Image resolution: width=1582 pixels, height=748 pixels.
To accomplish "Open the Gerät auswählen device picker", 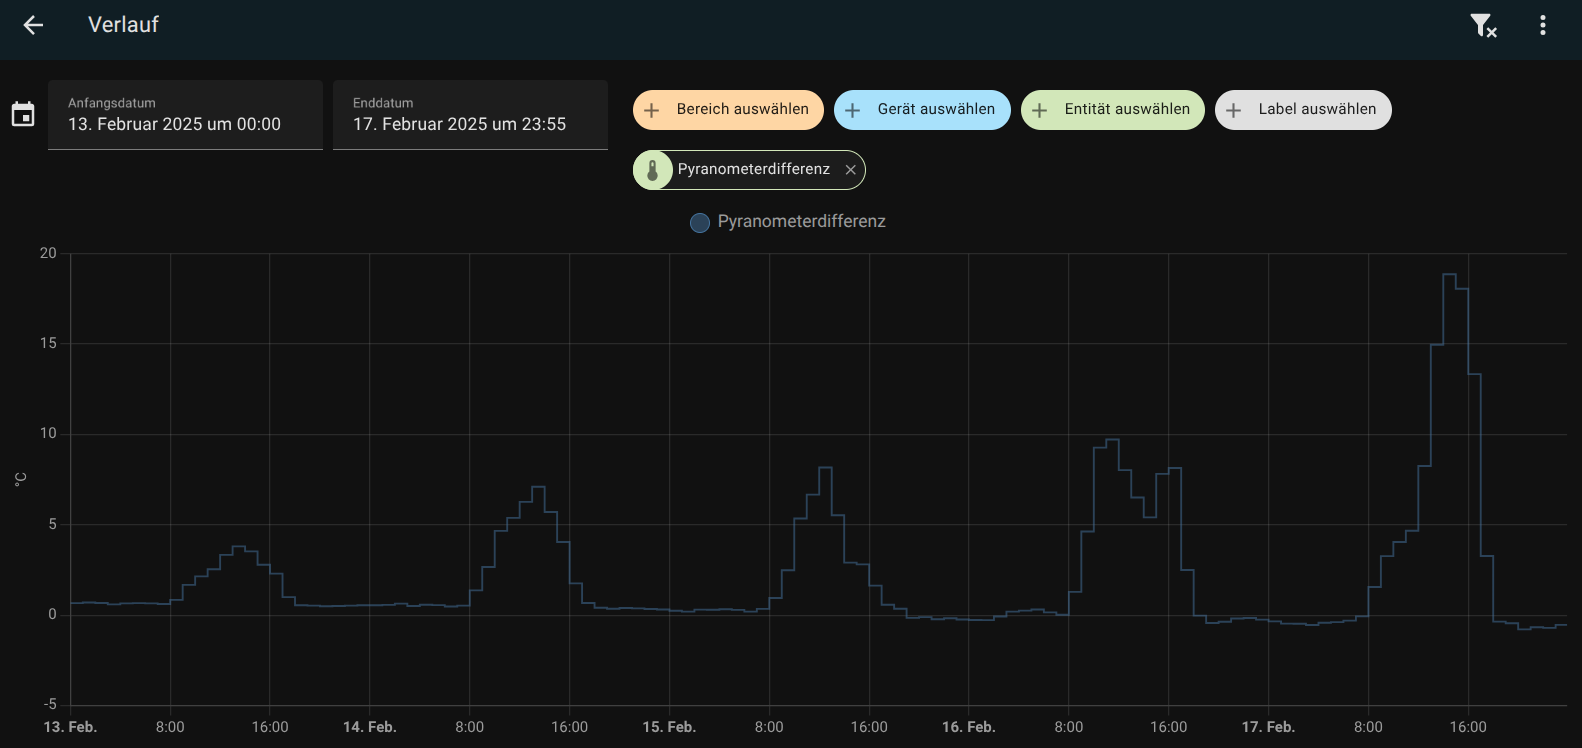I will pyautogui.click(x=936, y=110).
